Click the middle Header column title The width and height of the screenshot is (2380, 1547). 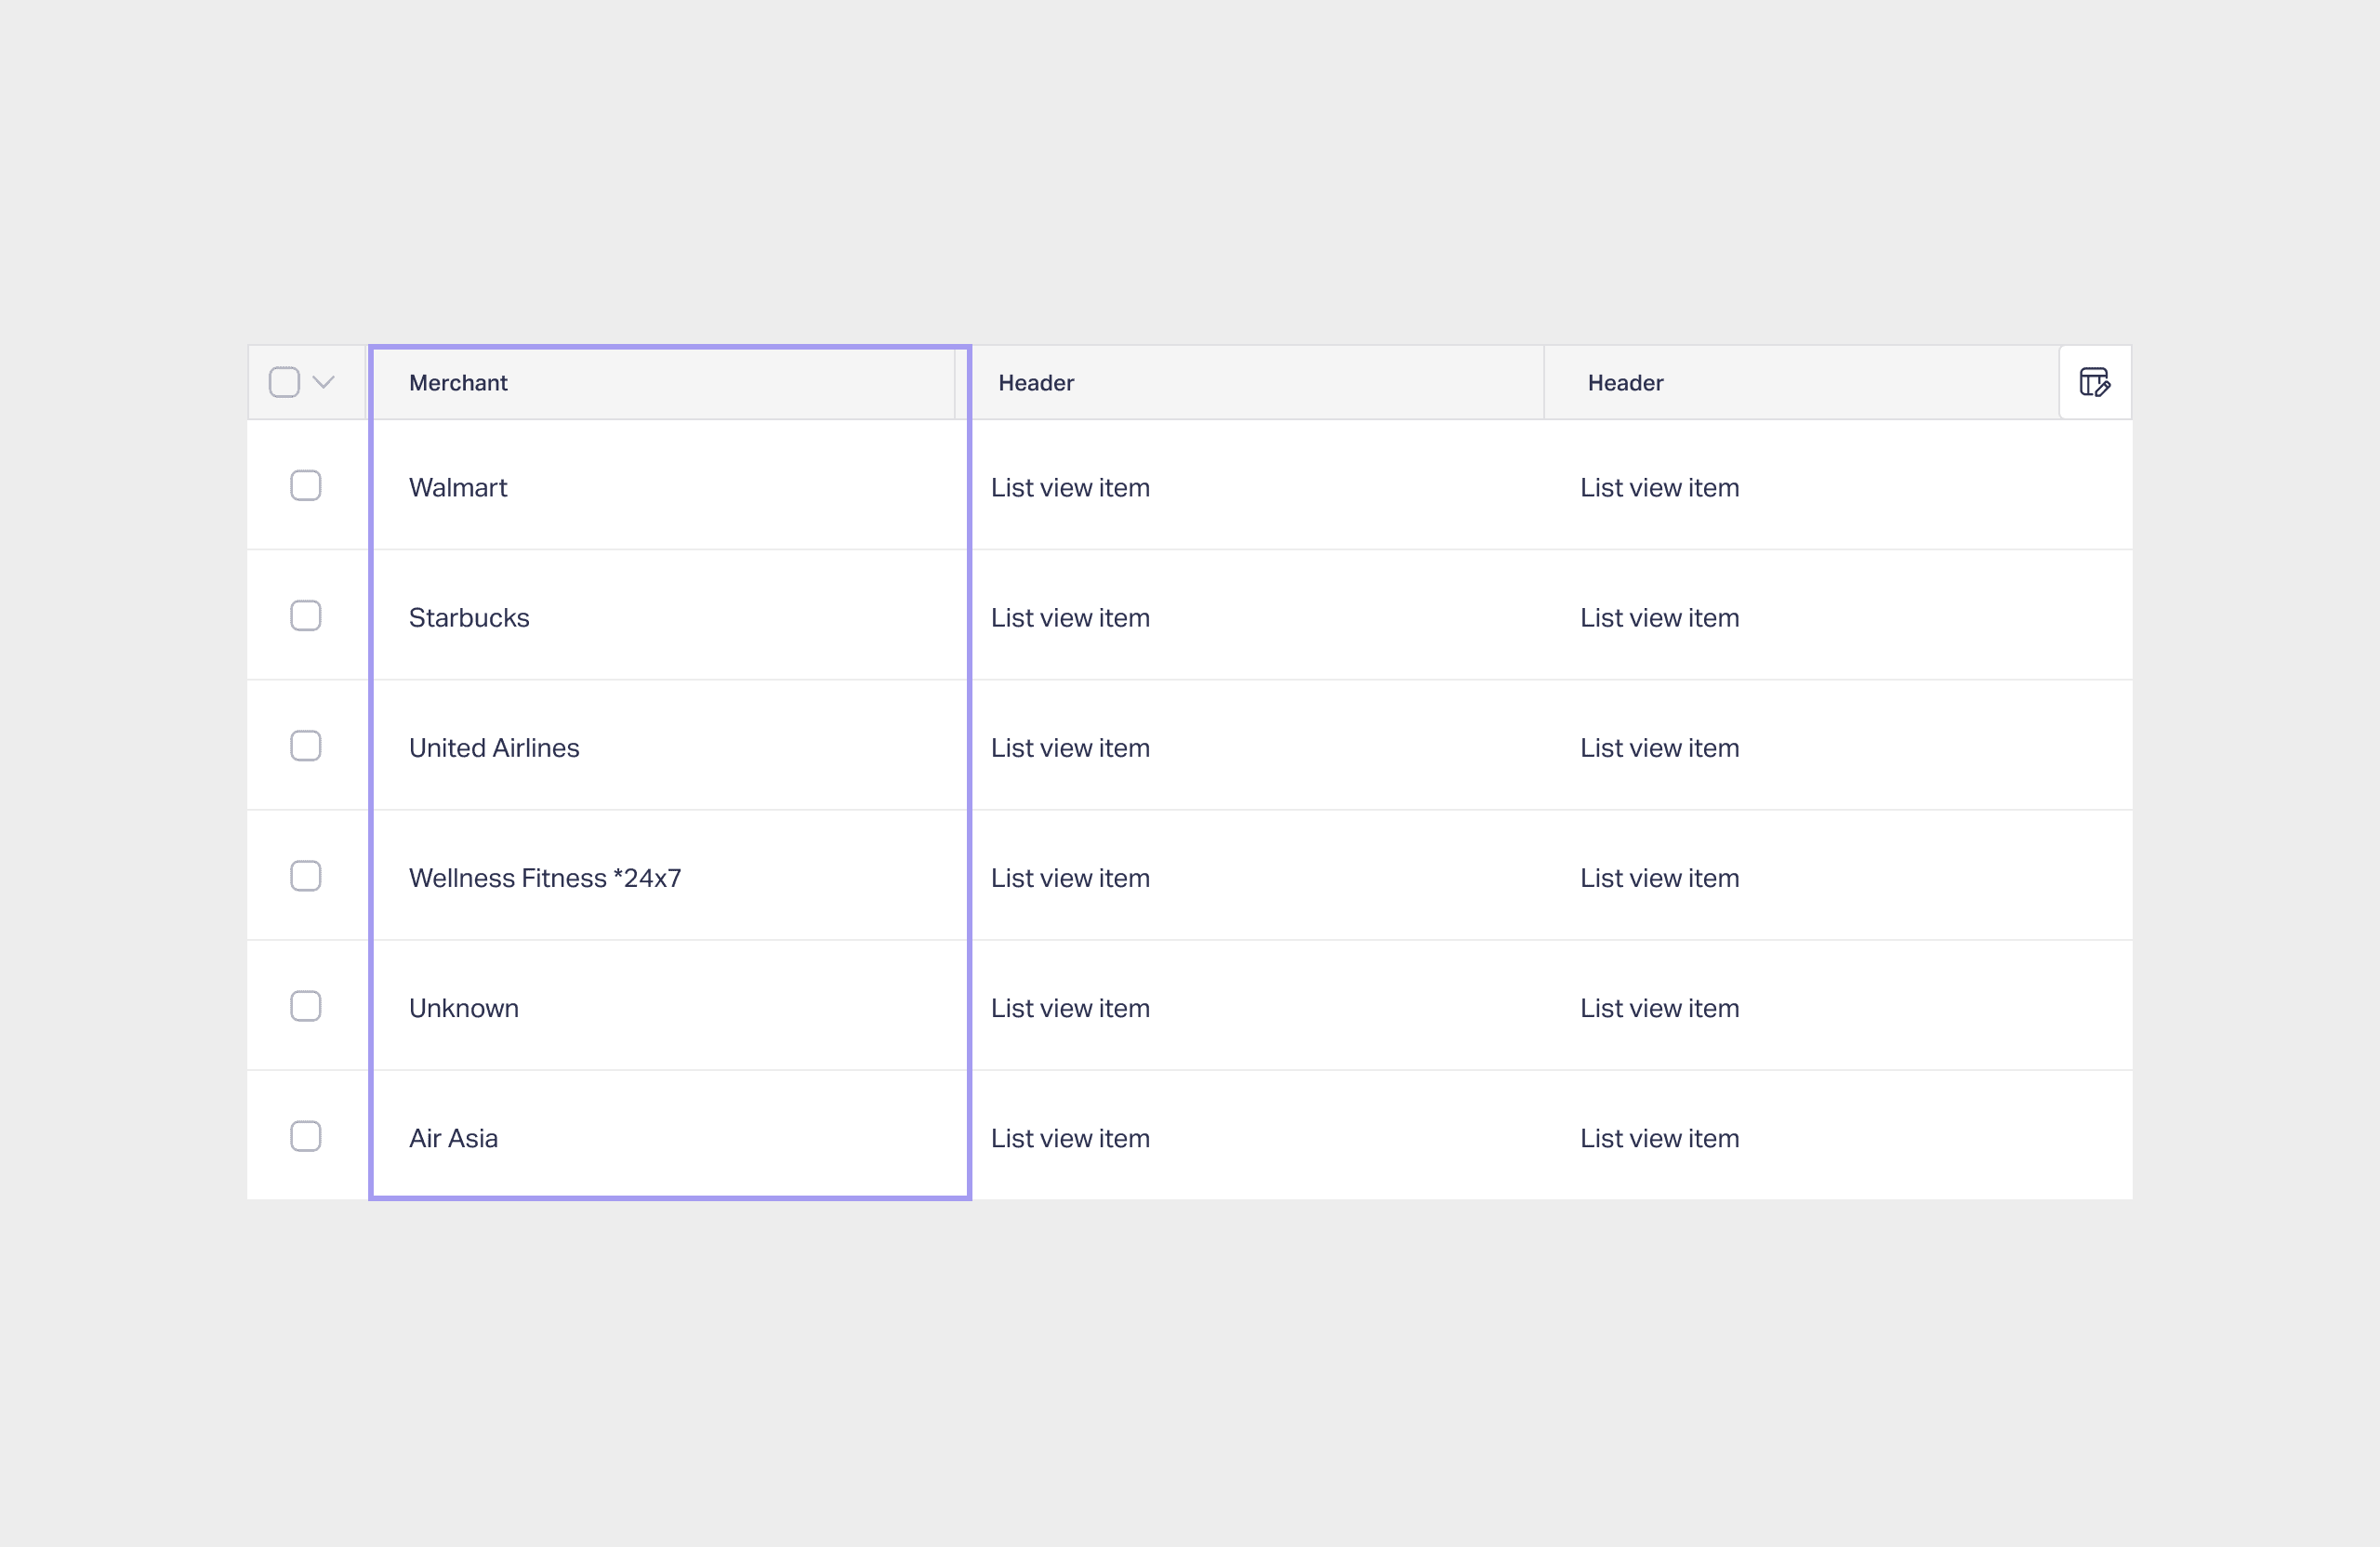tap(1035, 383)
